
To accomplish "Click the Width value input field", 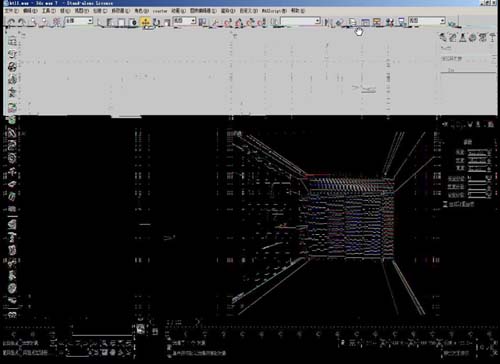I will click(x=477, y=161).
